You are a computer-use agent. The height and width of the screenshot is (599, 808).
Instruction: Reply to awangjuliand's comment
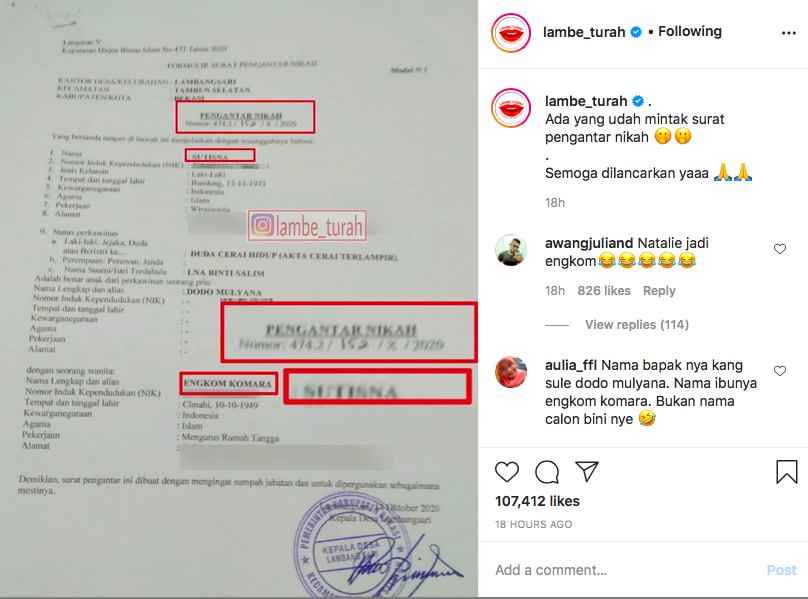(659, 291)
